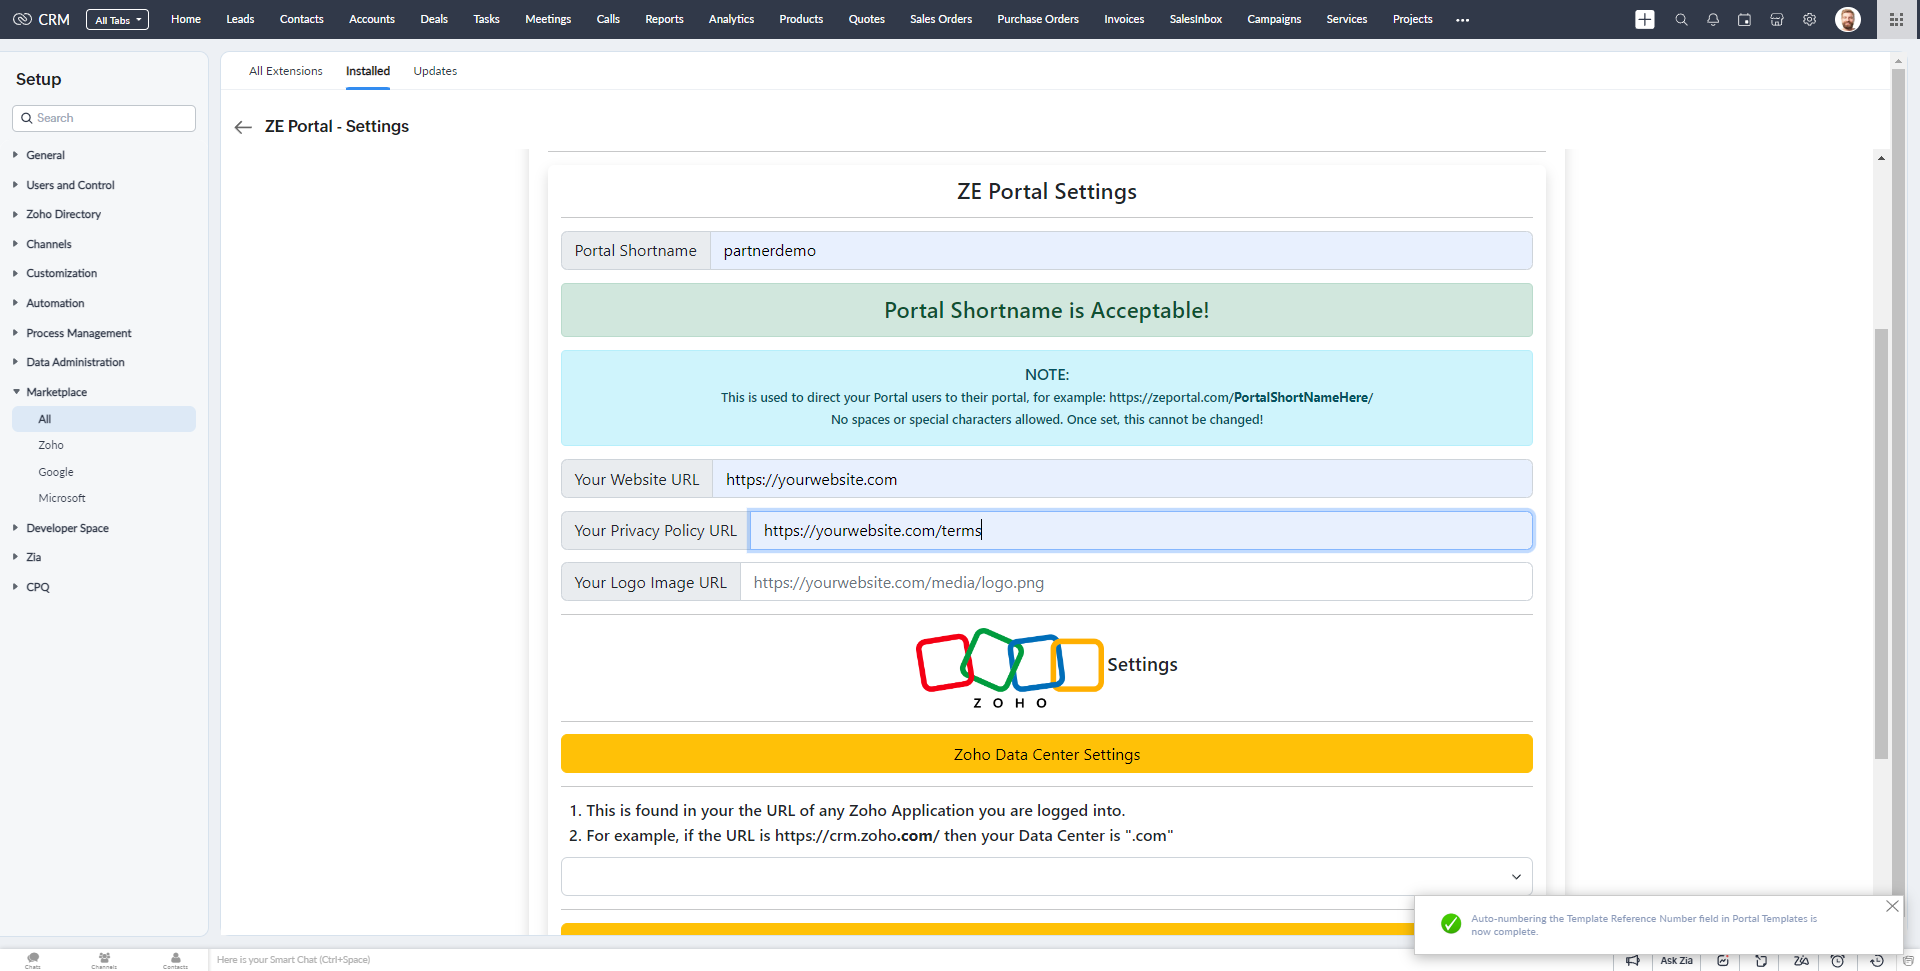Open the notifications bell icon
The width and height of the screenshot is (1920, 971).
(x=1713, y=19)
